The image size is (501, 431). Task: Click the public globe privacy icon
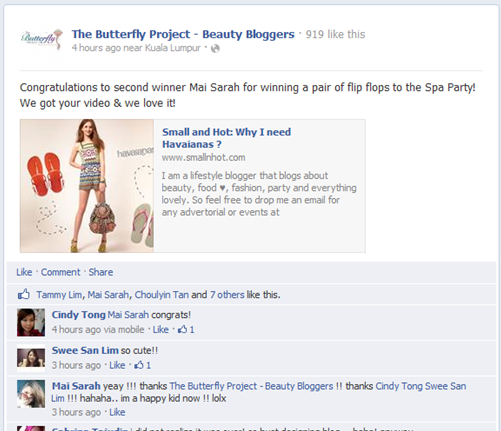(x=215, y=49)
